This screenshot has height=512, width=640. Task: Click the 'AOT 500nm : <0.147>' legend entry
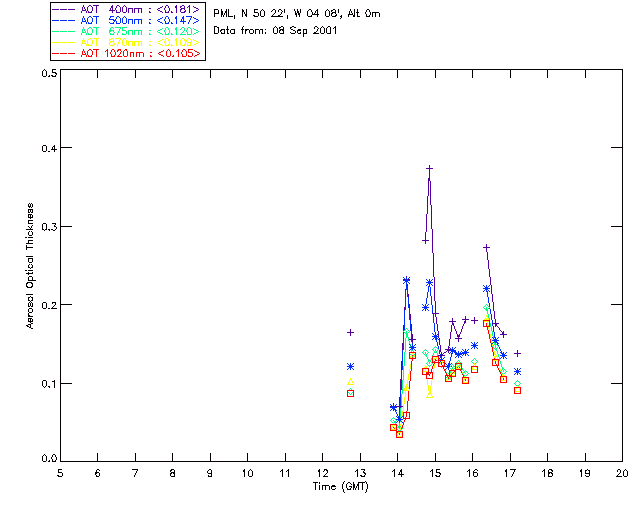coord(127,20)
